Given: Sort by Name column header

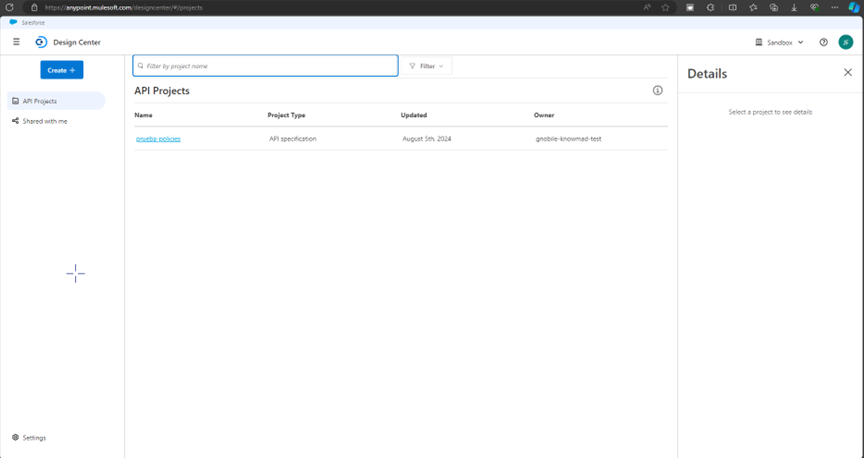Looking at the screenshot, I should click(x=143, y=115).
